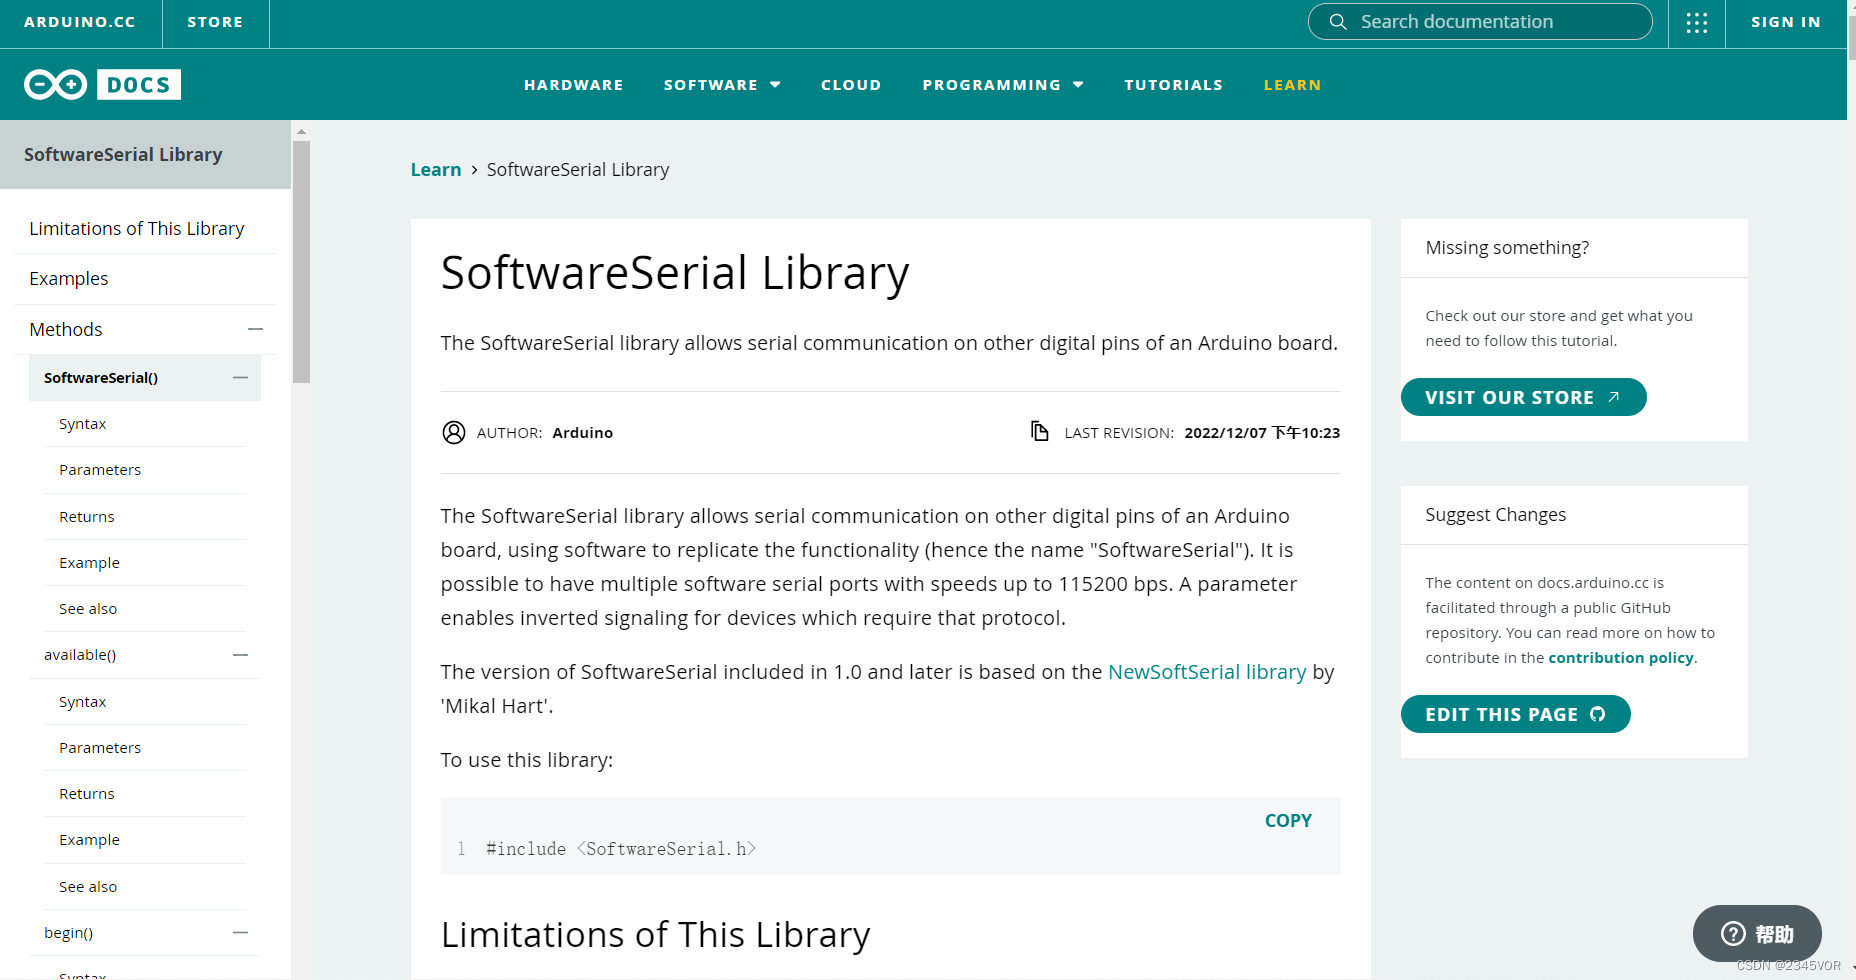Image resolution: width=1856 pixels, height=980 pixels.
Task: Click COPY on the code block
Action: pyautogui.click(x=1288, y=821)
